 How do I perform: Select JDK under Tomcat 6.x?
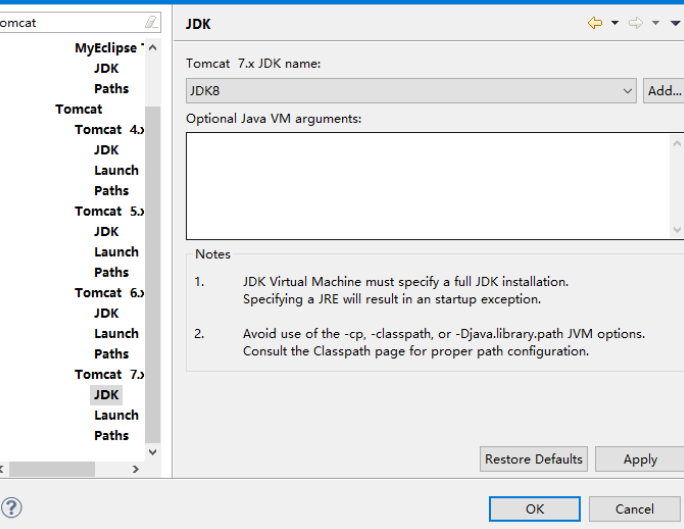click(x=106, y=313)
